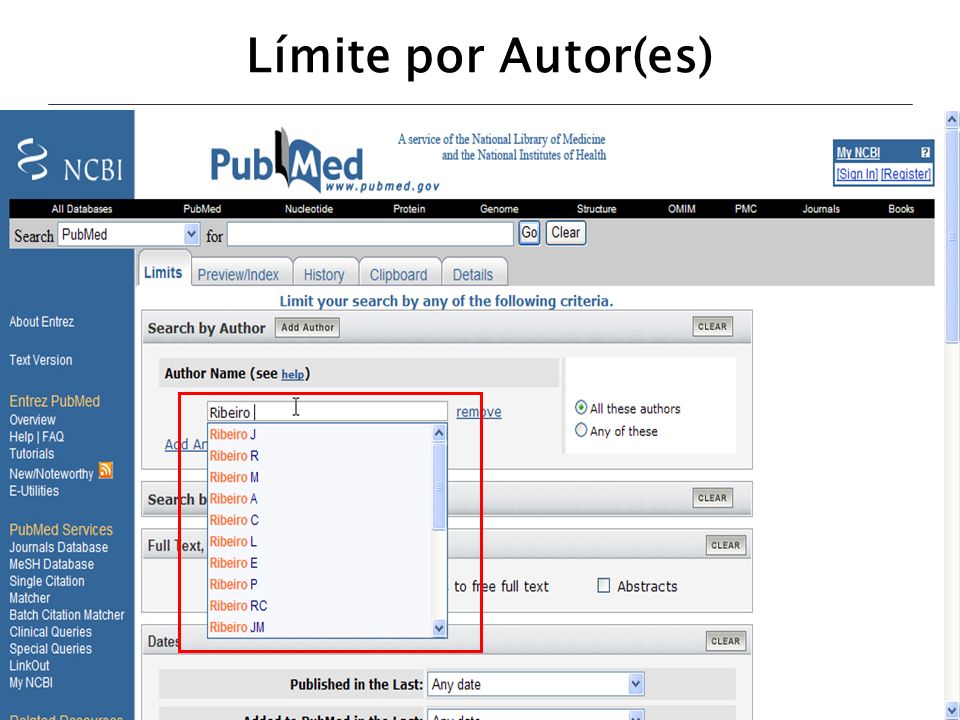Select the All these authors radio button
This screenshot has width=960, height=720.
click(x=580, y=408)
